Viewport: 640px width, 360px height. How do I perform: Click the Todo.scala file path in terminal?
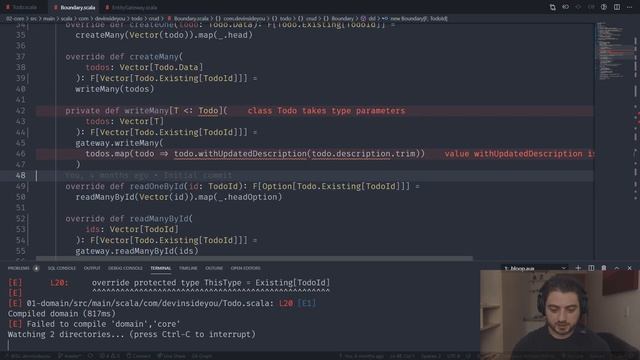click(x=149, y=303)
